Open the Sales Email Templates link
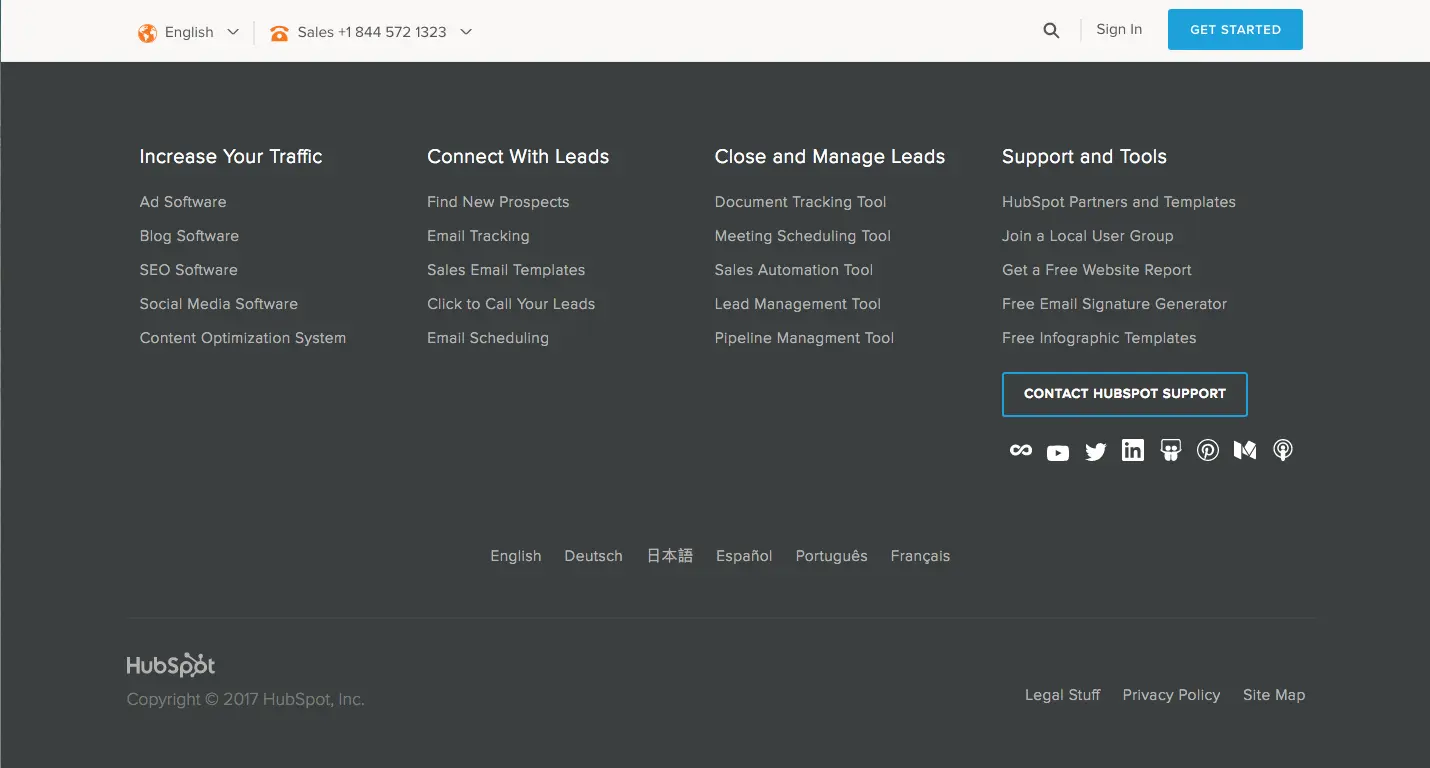Image resolution: width=1430 pixels, height=768 pixels. point(506,270)
